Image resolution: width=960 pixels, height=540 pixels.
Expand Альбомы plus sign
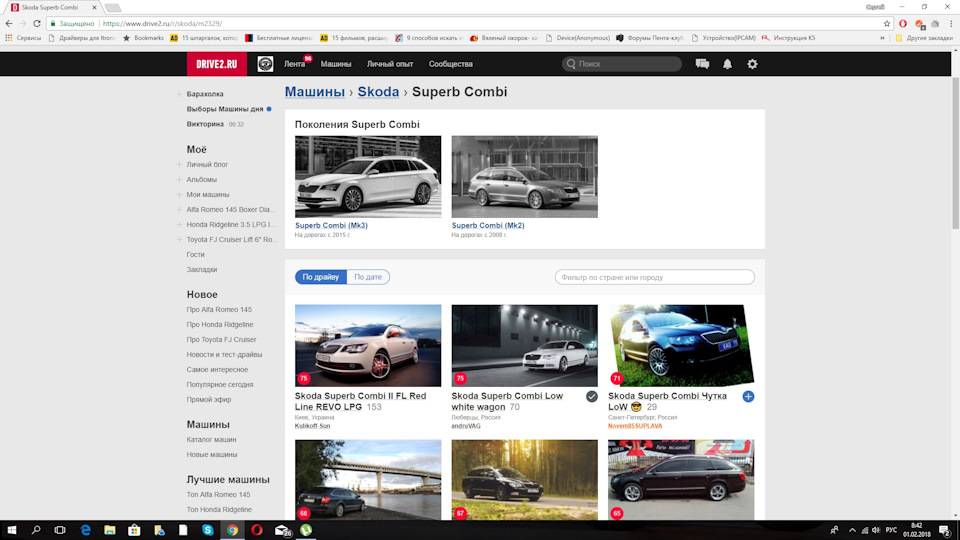[x=179, y=179]
